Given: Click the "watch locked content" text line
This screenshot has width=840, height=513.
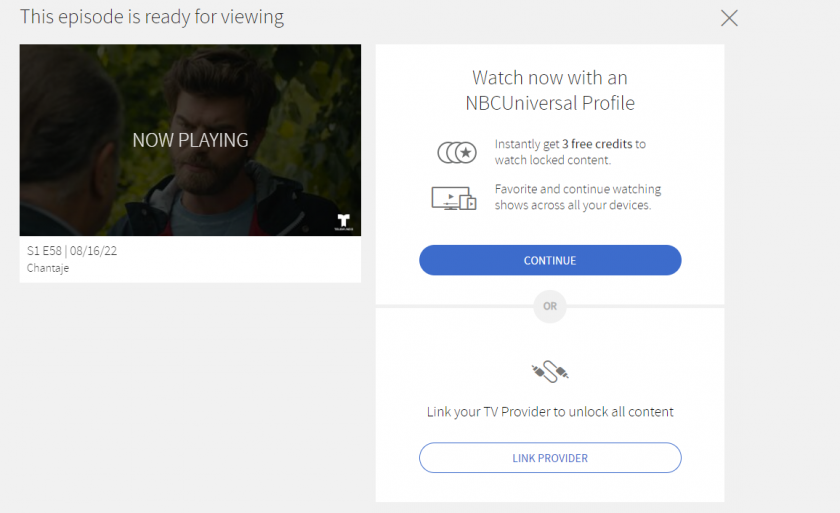Looking at the screenshot, I should pyautogui.click(x=552, y=160).
